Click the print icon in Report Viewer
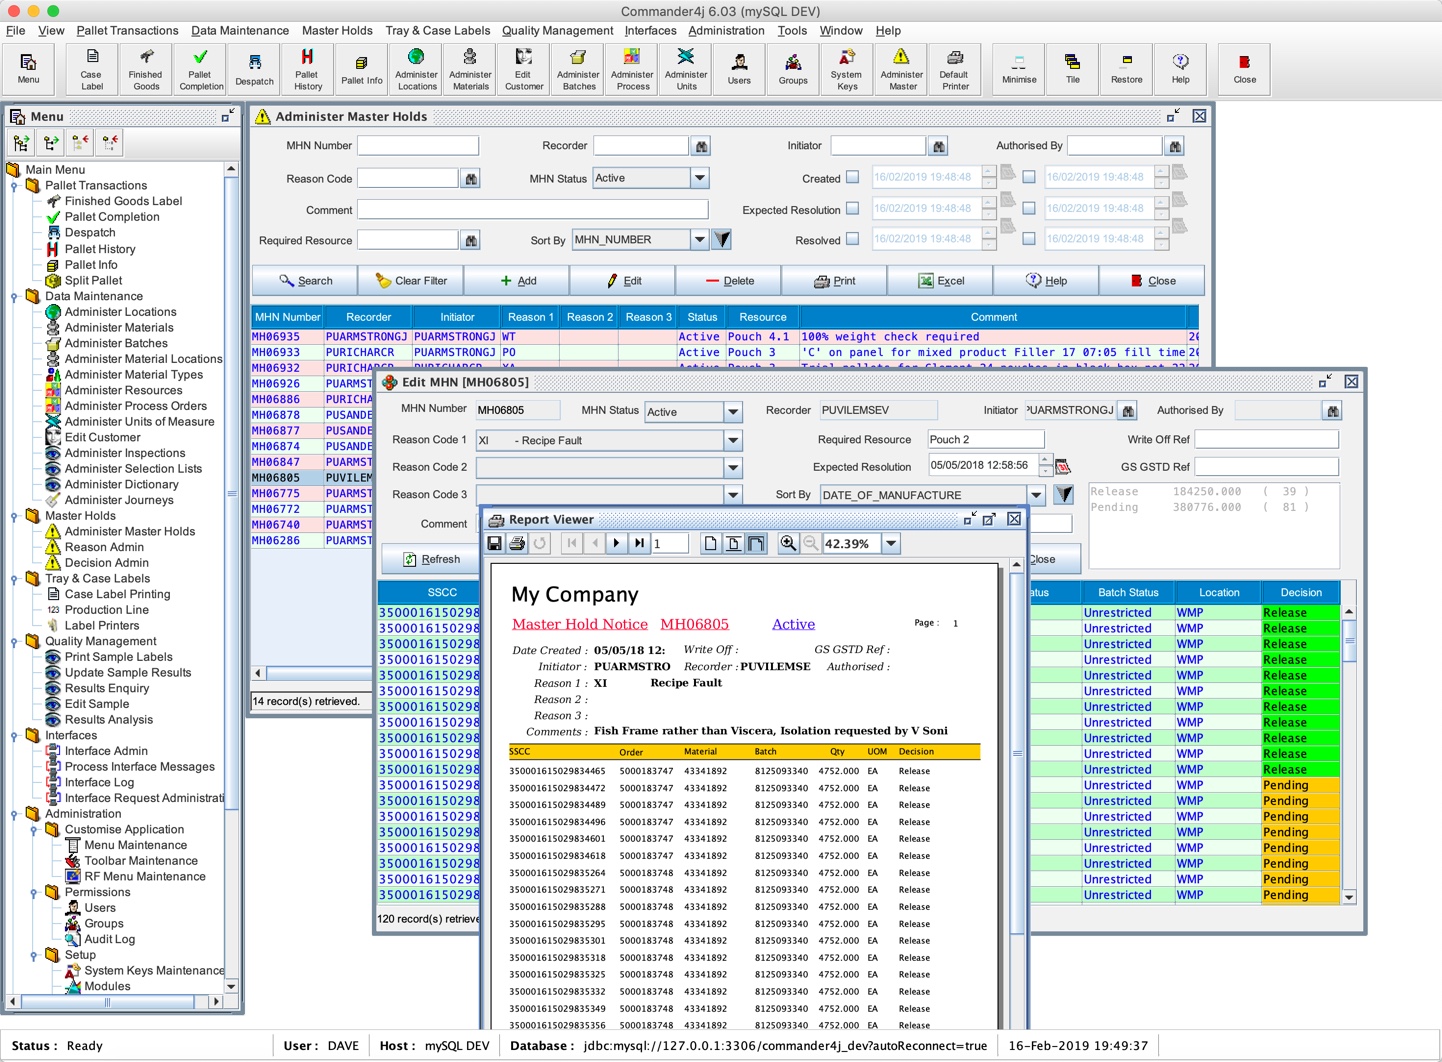Screen dimensions: 1442x1062 point(517,543)
